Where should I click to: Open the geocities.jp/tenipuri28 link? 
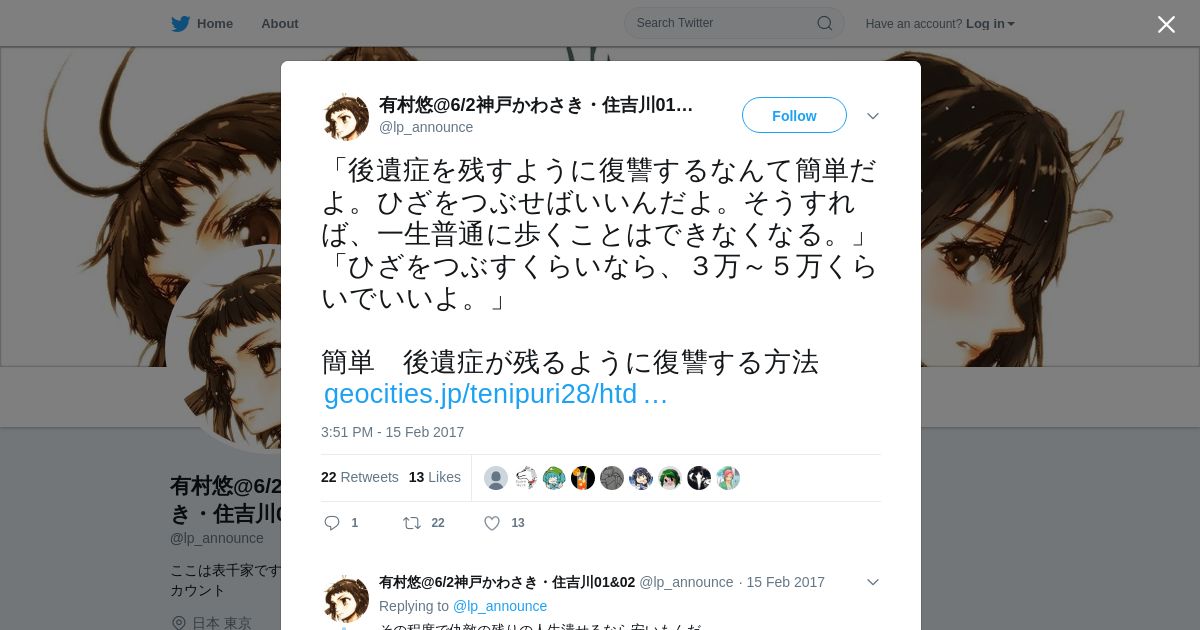[x=495, y=394]
